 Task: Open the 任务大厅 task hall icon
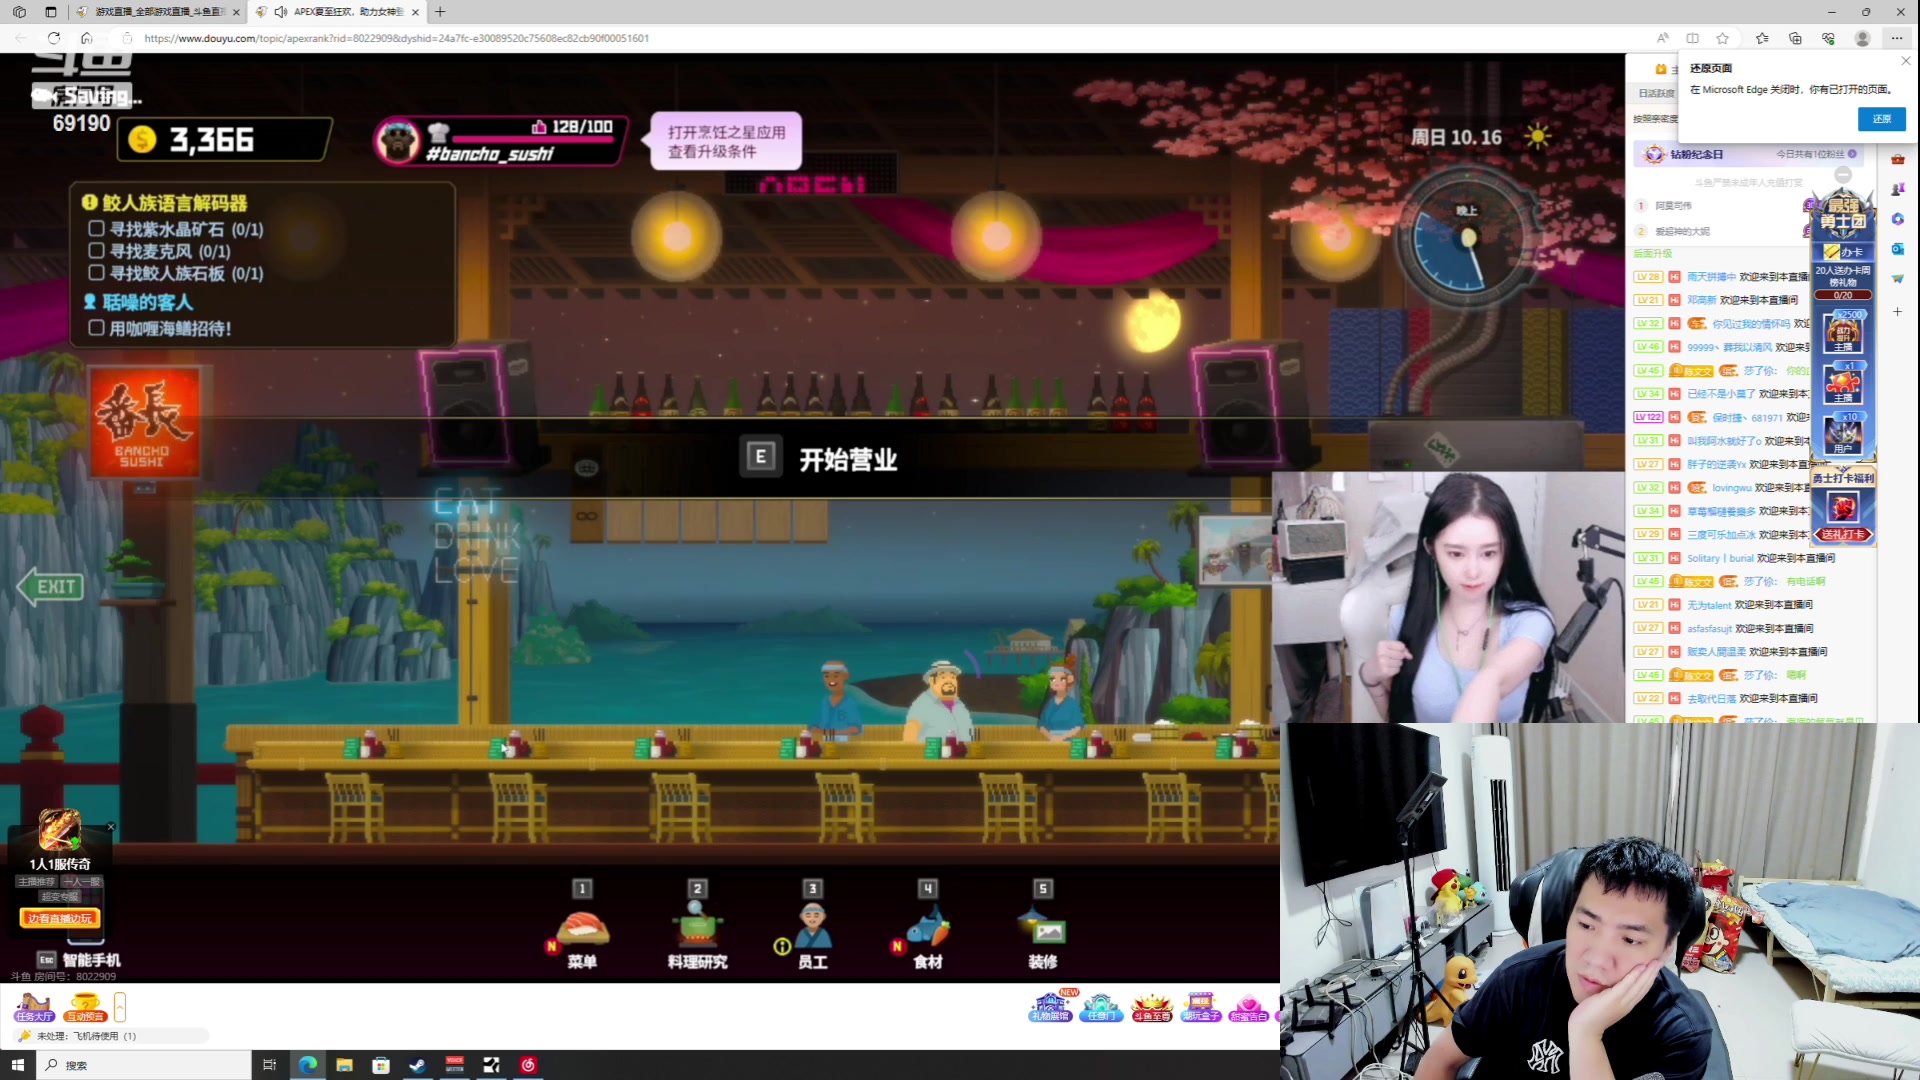coord(34,1006)
